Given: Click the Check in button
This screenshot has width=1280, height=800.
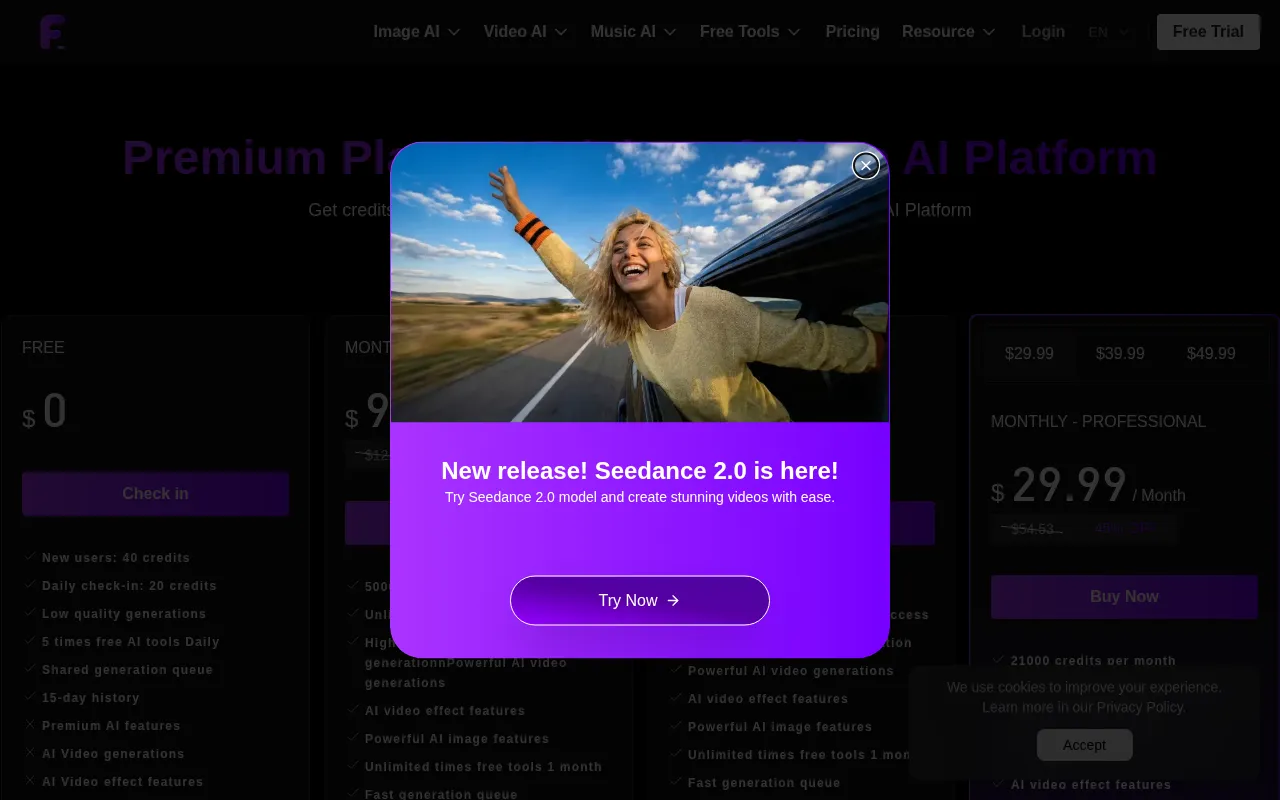Looking at the screenshot, I should pyautogui.click(x=155, y=494).
